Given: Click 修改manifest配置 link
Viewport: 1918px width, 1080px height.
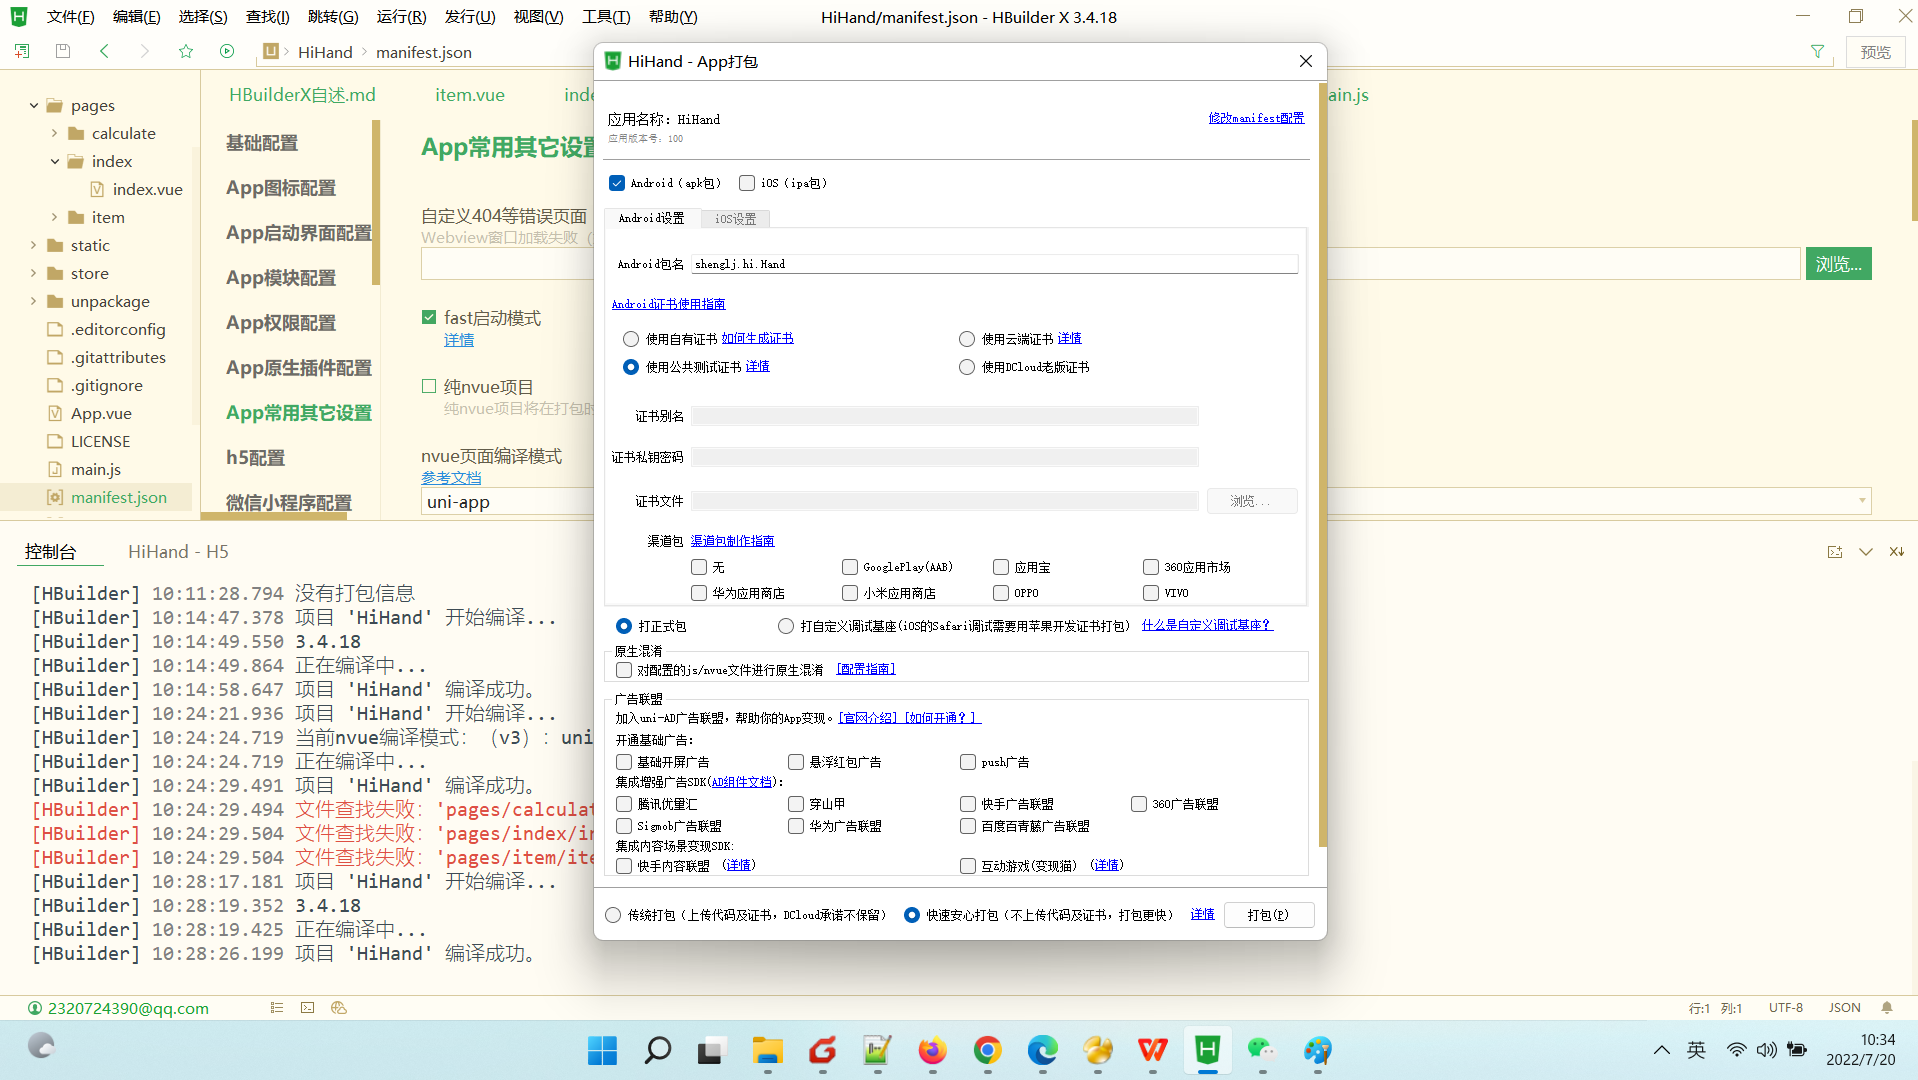Looking at the screenshot, I should 1256,118.
